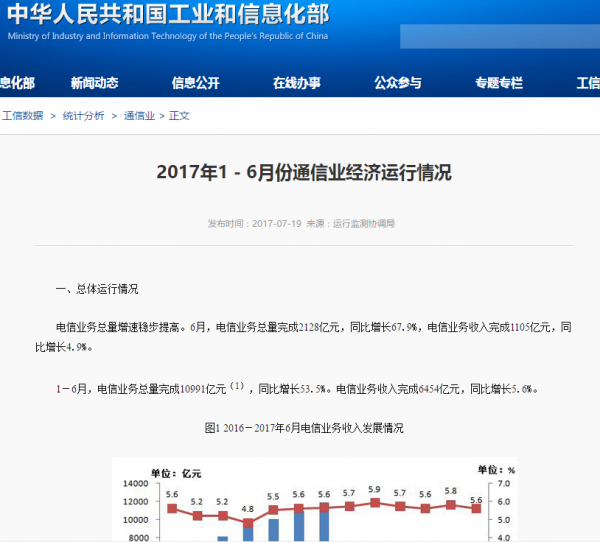
Task: Click the source 运行监测协调局 text
Action: pyautogui.click(x=364, y=224)
